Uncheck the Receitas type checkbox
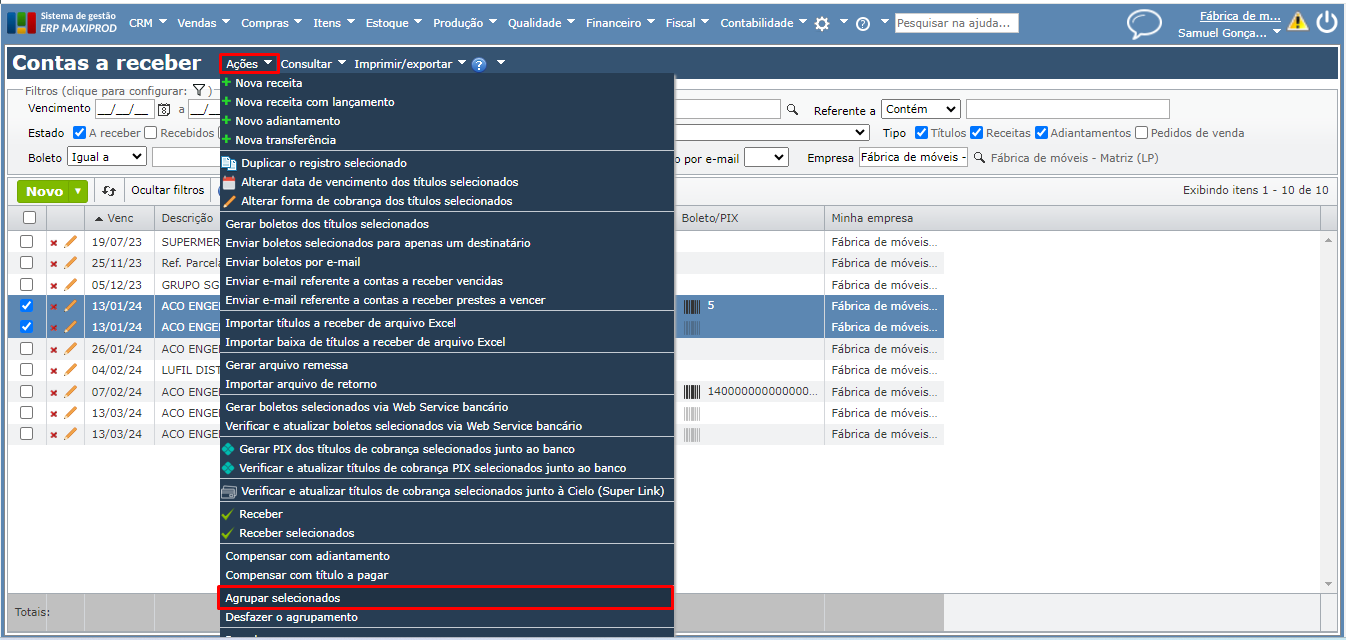The image size is (1346, 640). [x=977, y=133]
